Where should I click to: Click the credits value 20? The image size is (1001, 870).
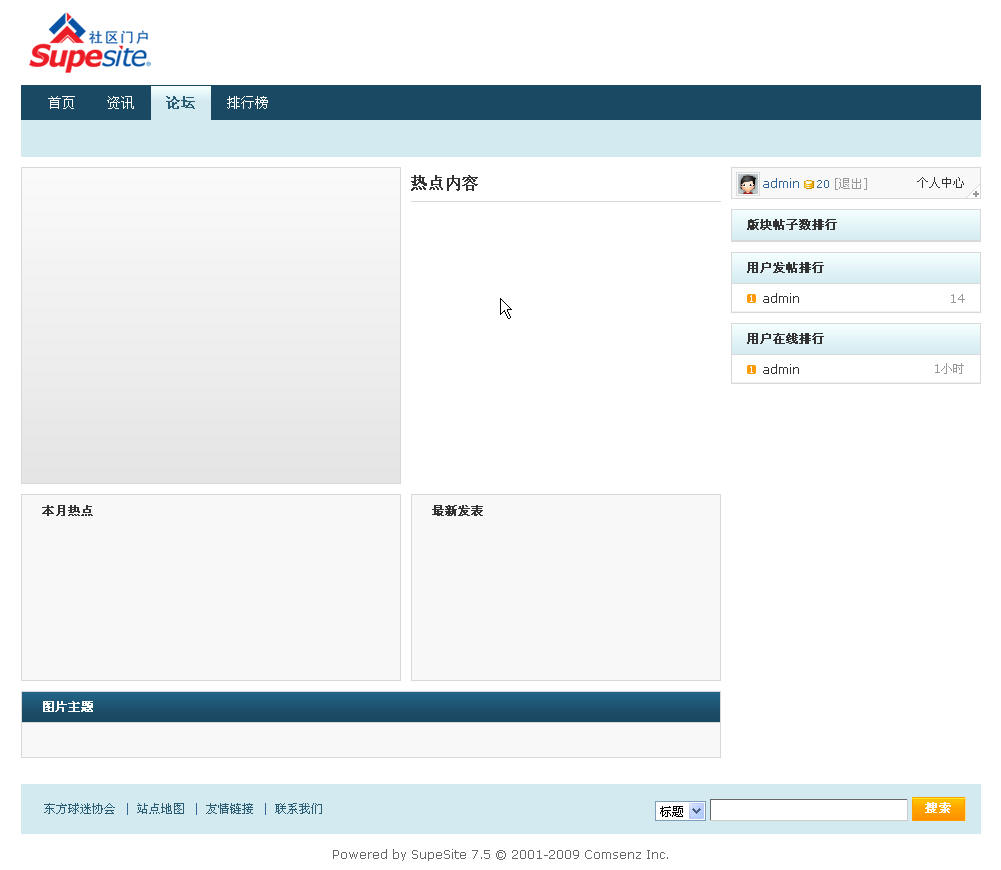(823, 184)
